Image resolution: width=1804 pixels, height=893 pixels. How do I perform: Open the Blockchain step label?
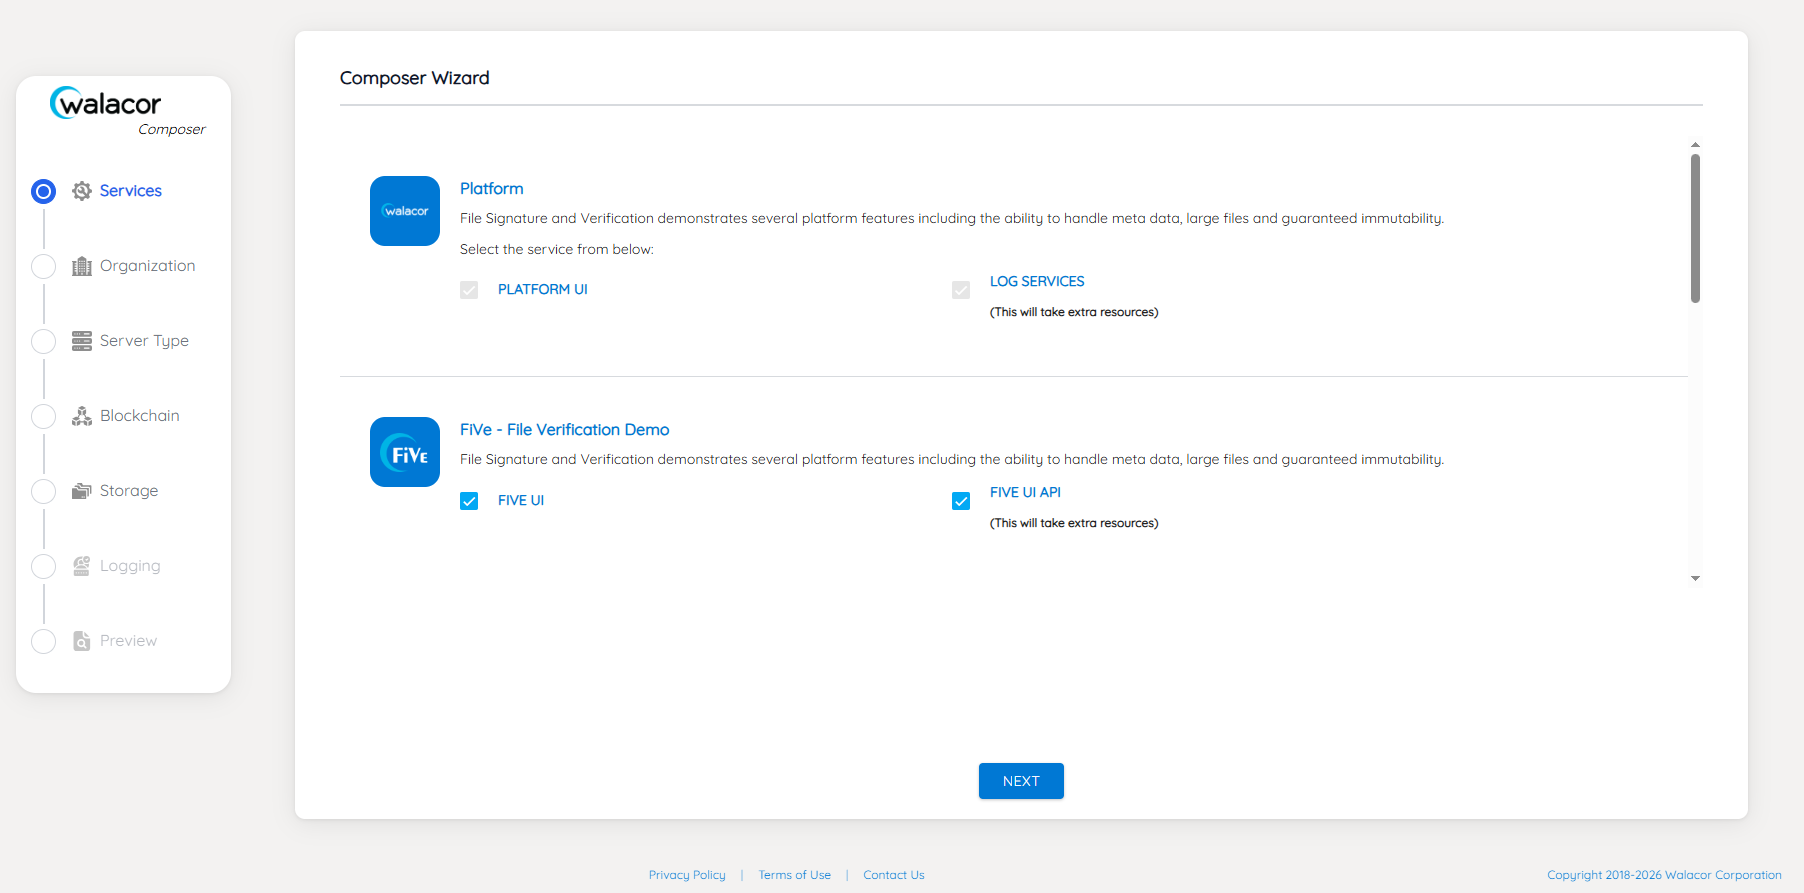[140, 416]
